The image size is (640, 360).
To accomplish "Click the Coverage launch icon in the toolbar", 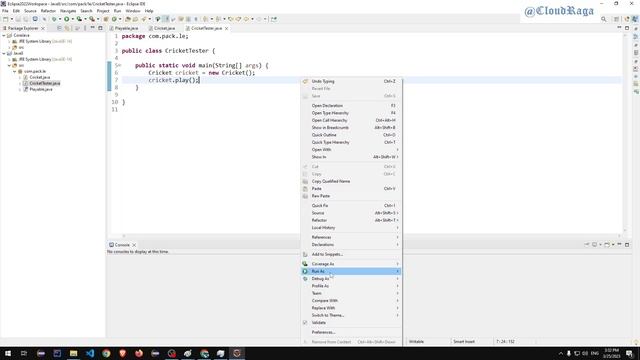I will (79, 19).
